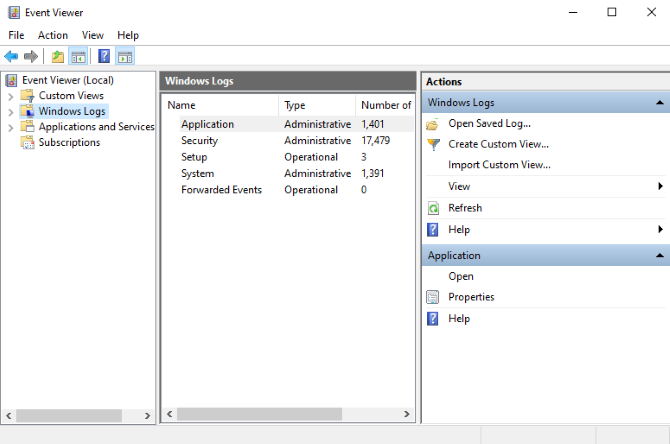The height and width of the screenshot is (444, 670).
Task: Click Import Custom View... action
Action: tap(499, 165)
